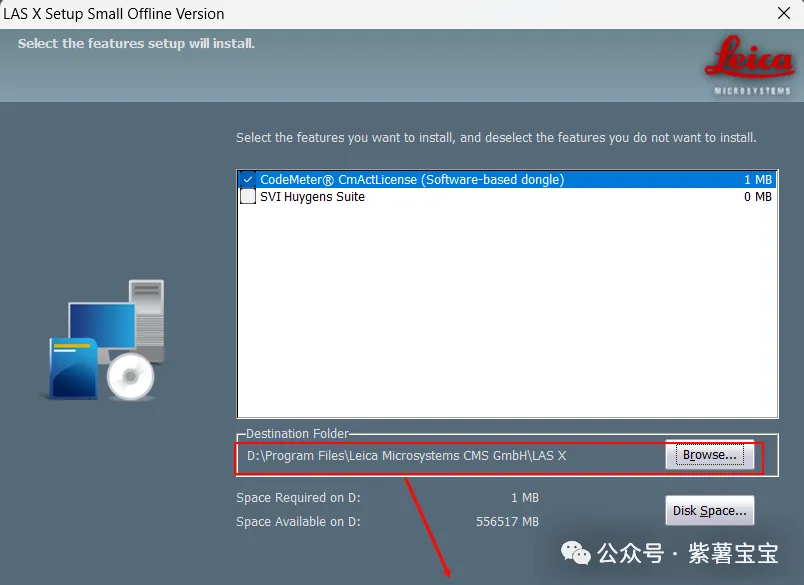Viewport: 804px width, 585px height.
Task: Click the 1 MB size in CodeMeter row
Action: click(x=757, y=180)
